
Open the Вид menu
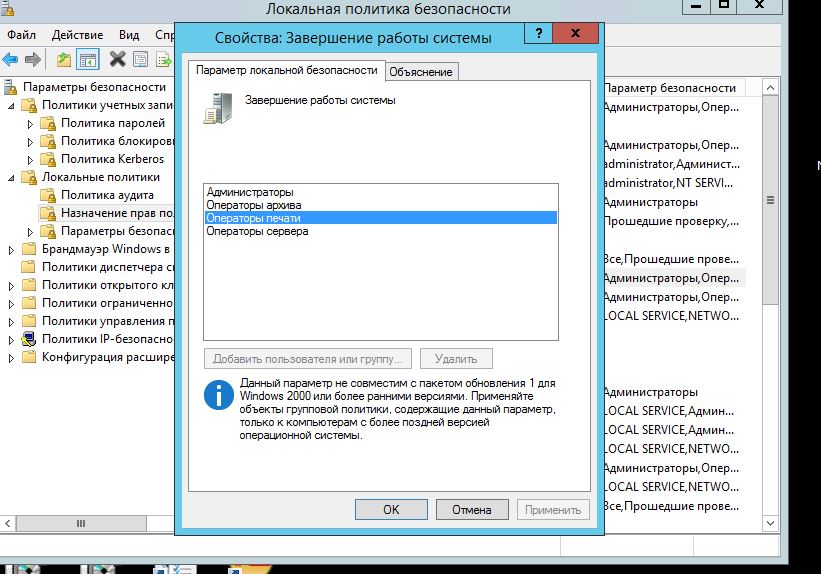click(129, 35)
